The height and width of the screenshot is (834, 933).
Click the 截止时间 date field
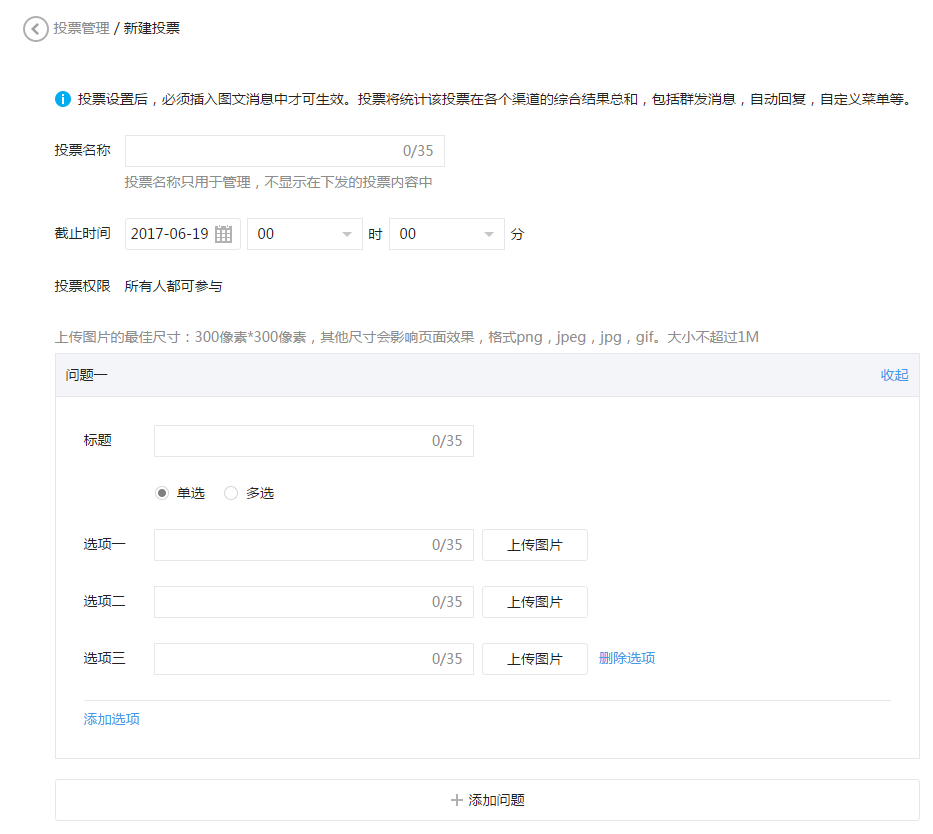[170, 234]
